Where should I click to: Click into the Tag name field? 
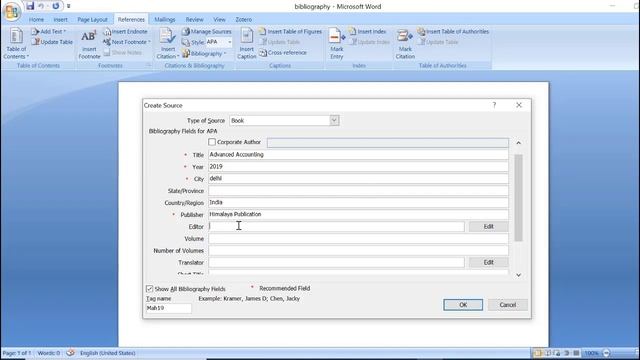pos(169,308)
